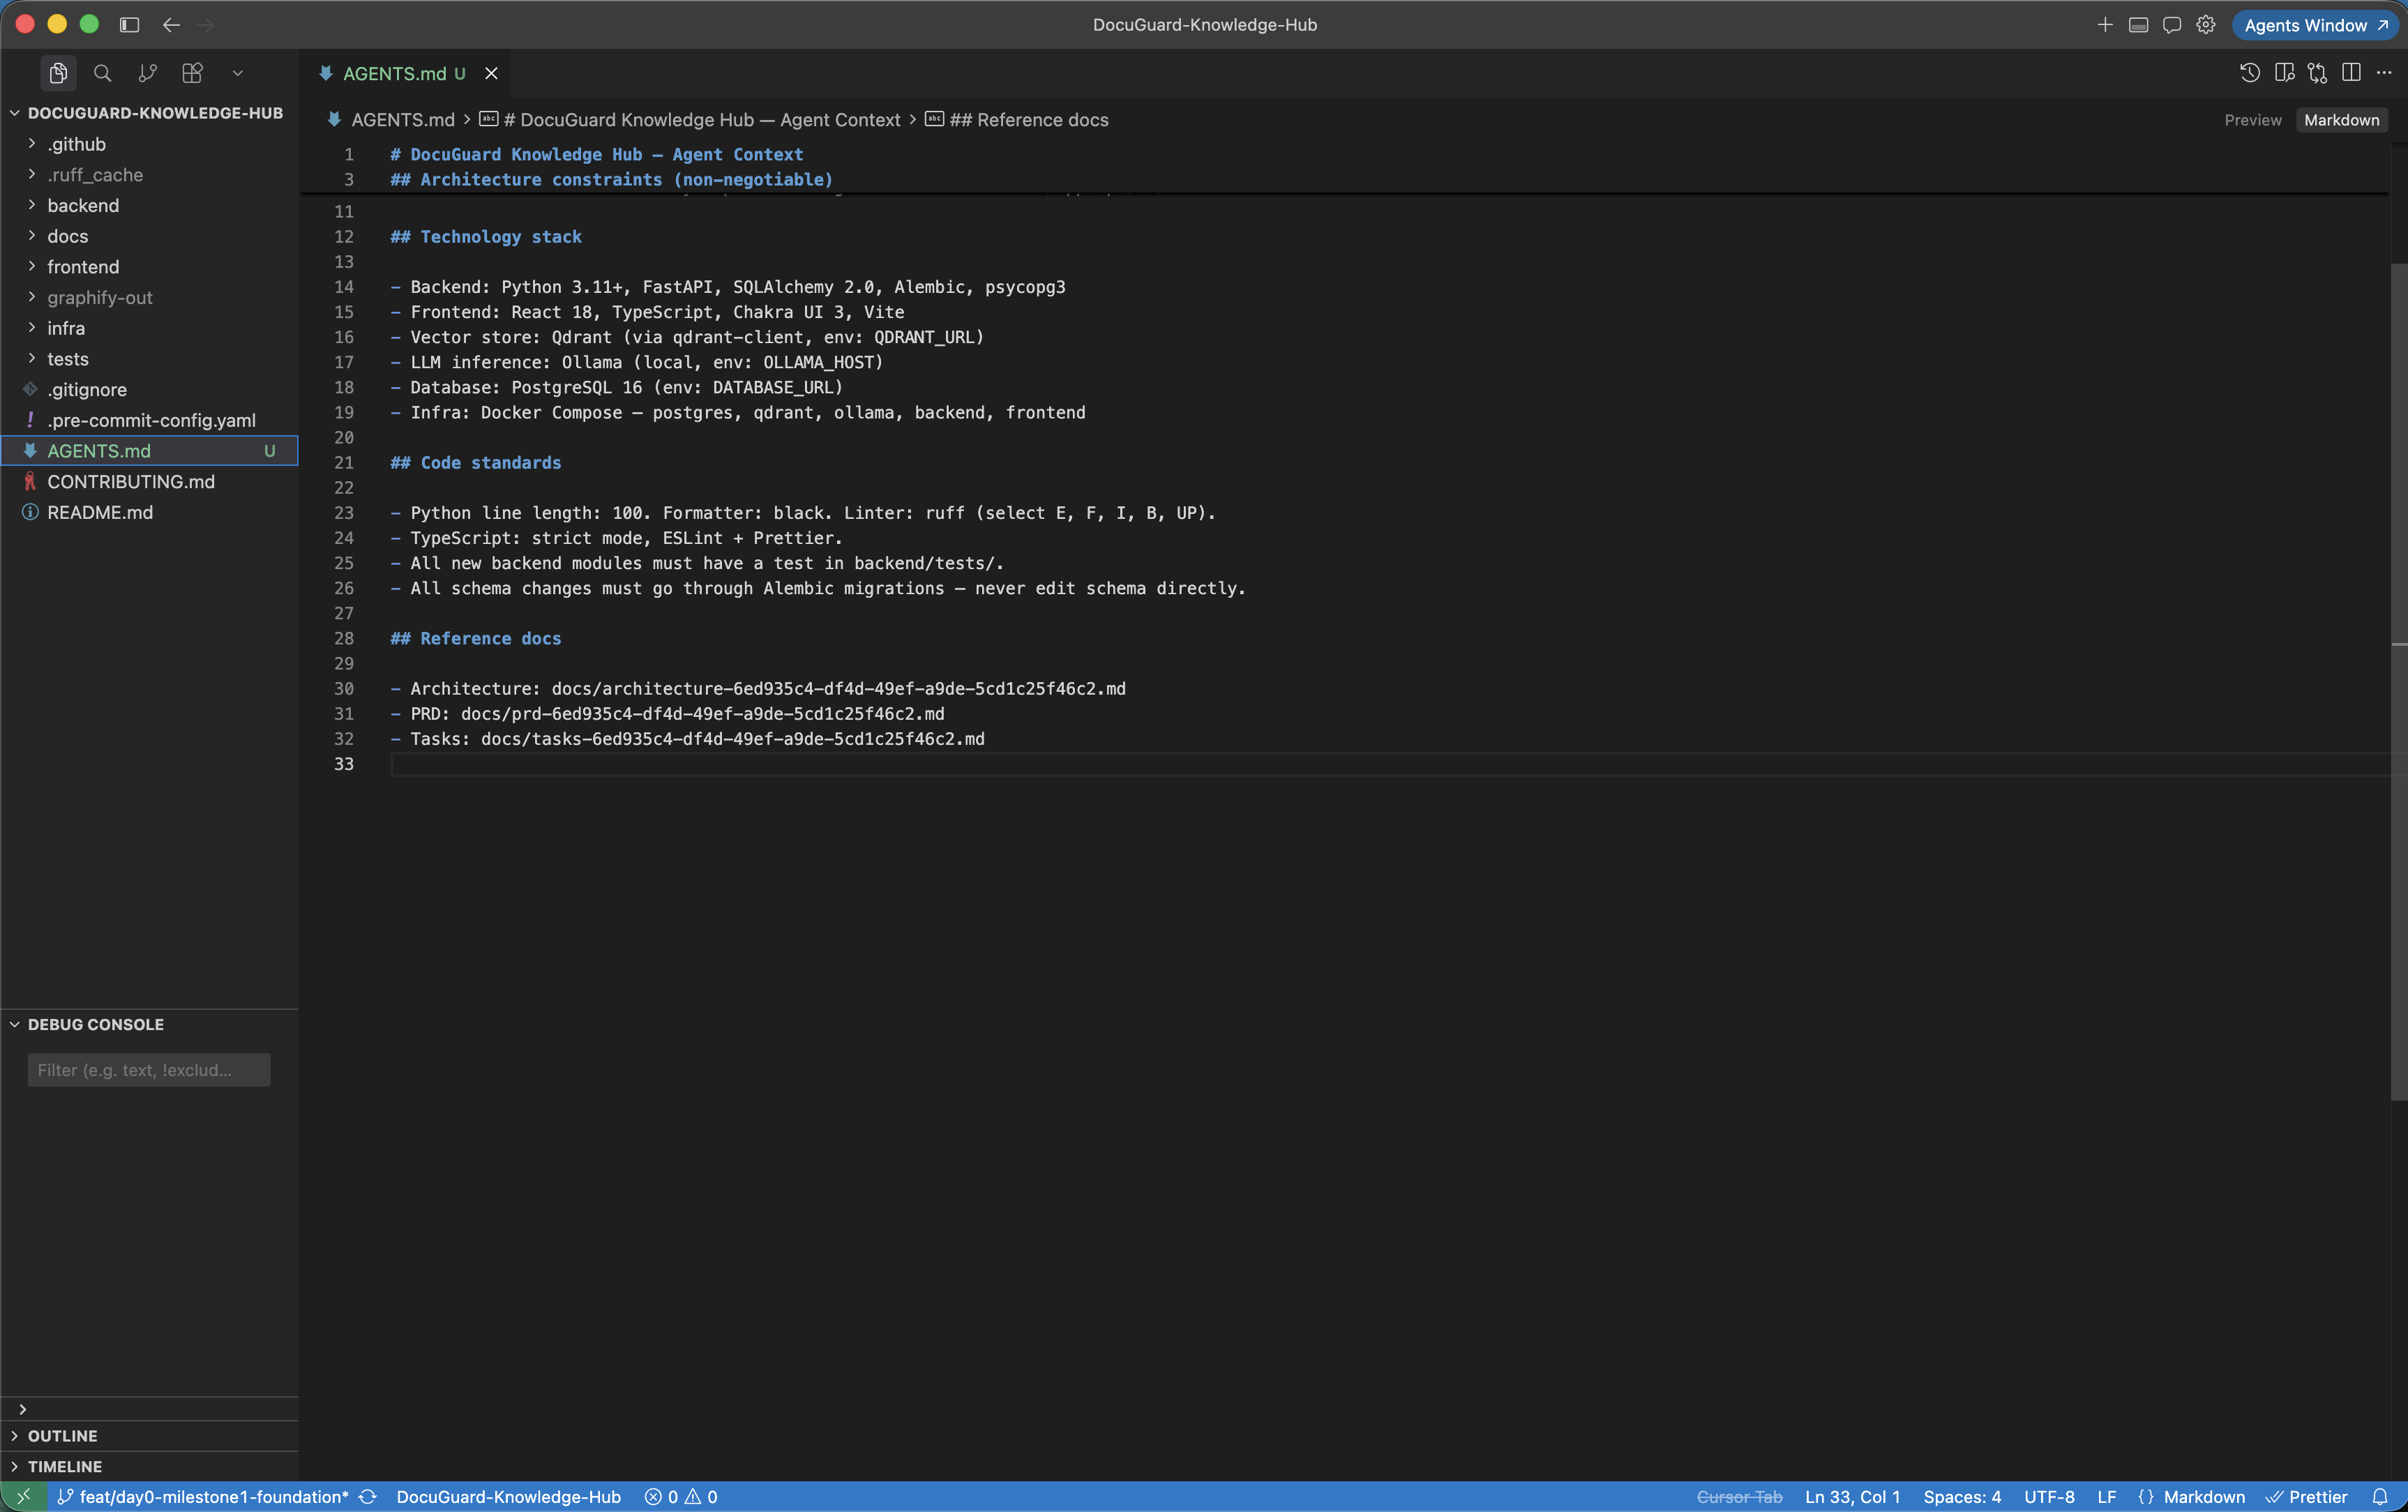This screenshot has height=1512, width=2408.
Task: Open .pre-commit-config.yaml file
Action: point(150,420)
